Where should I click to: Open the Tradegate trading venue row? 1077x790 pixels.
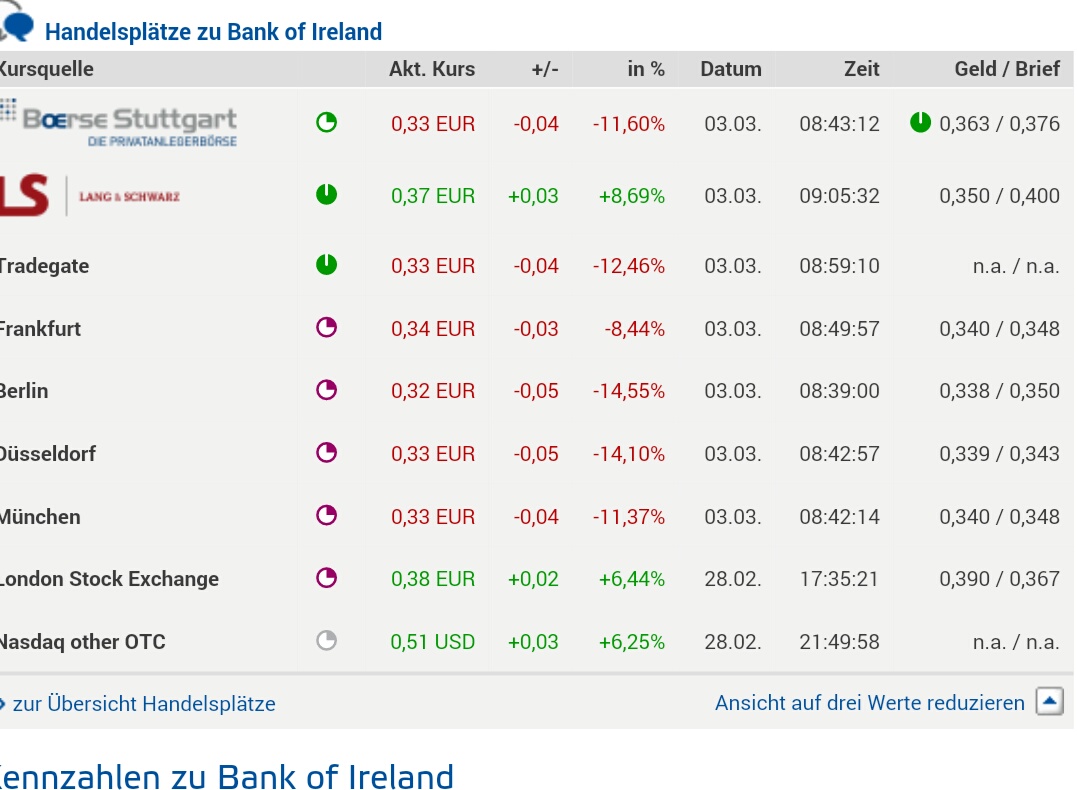click(45, 266)
